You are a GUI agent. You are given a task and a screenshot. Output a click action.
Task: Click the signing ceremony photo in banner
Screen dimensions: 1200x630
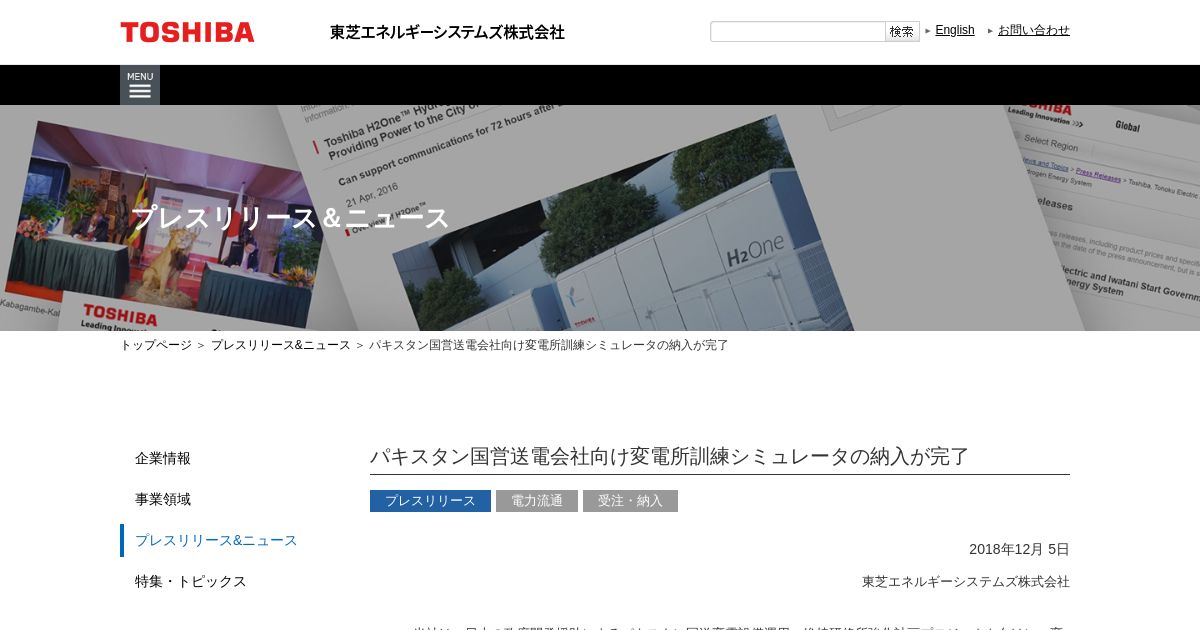165,225
